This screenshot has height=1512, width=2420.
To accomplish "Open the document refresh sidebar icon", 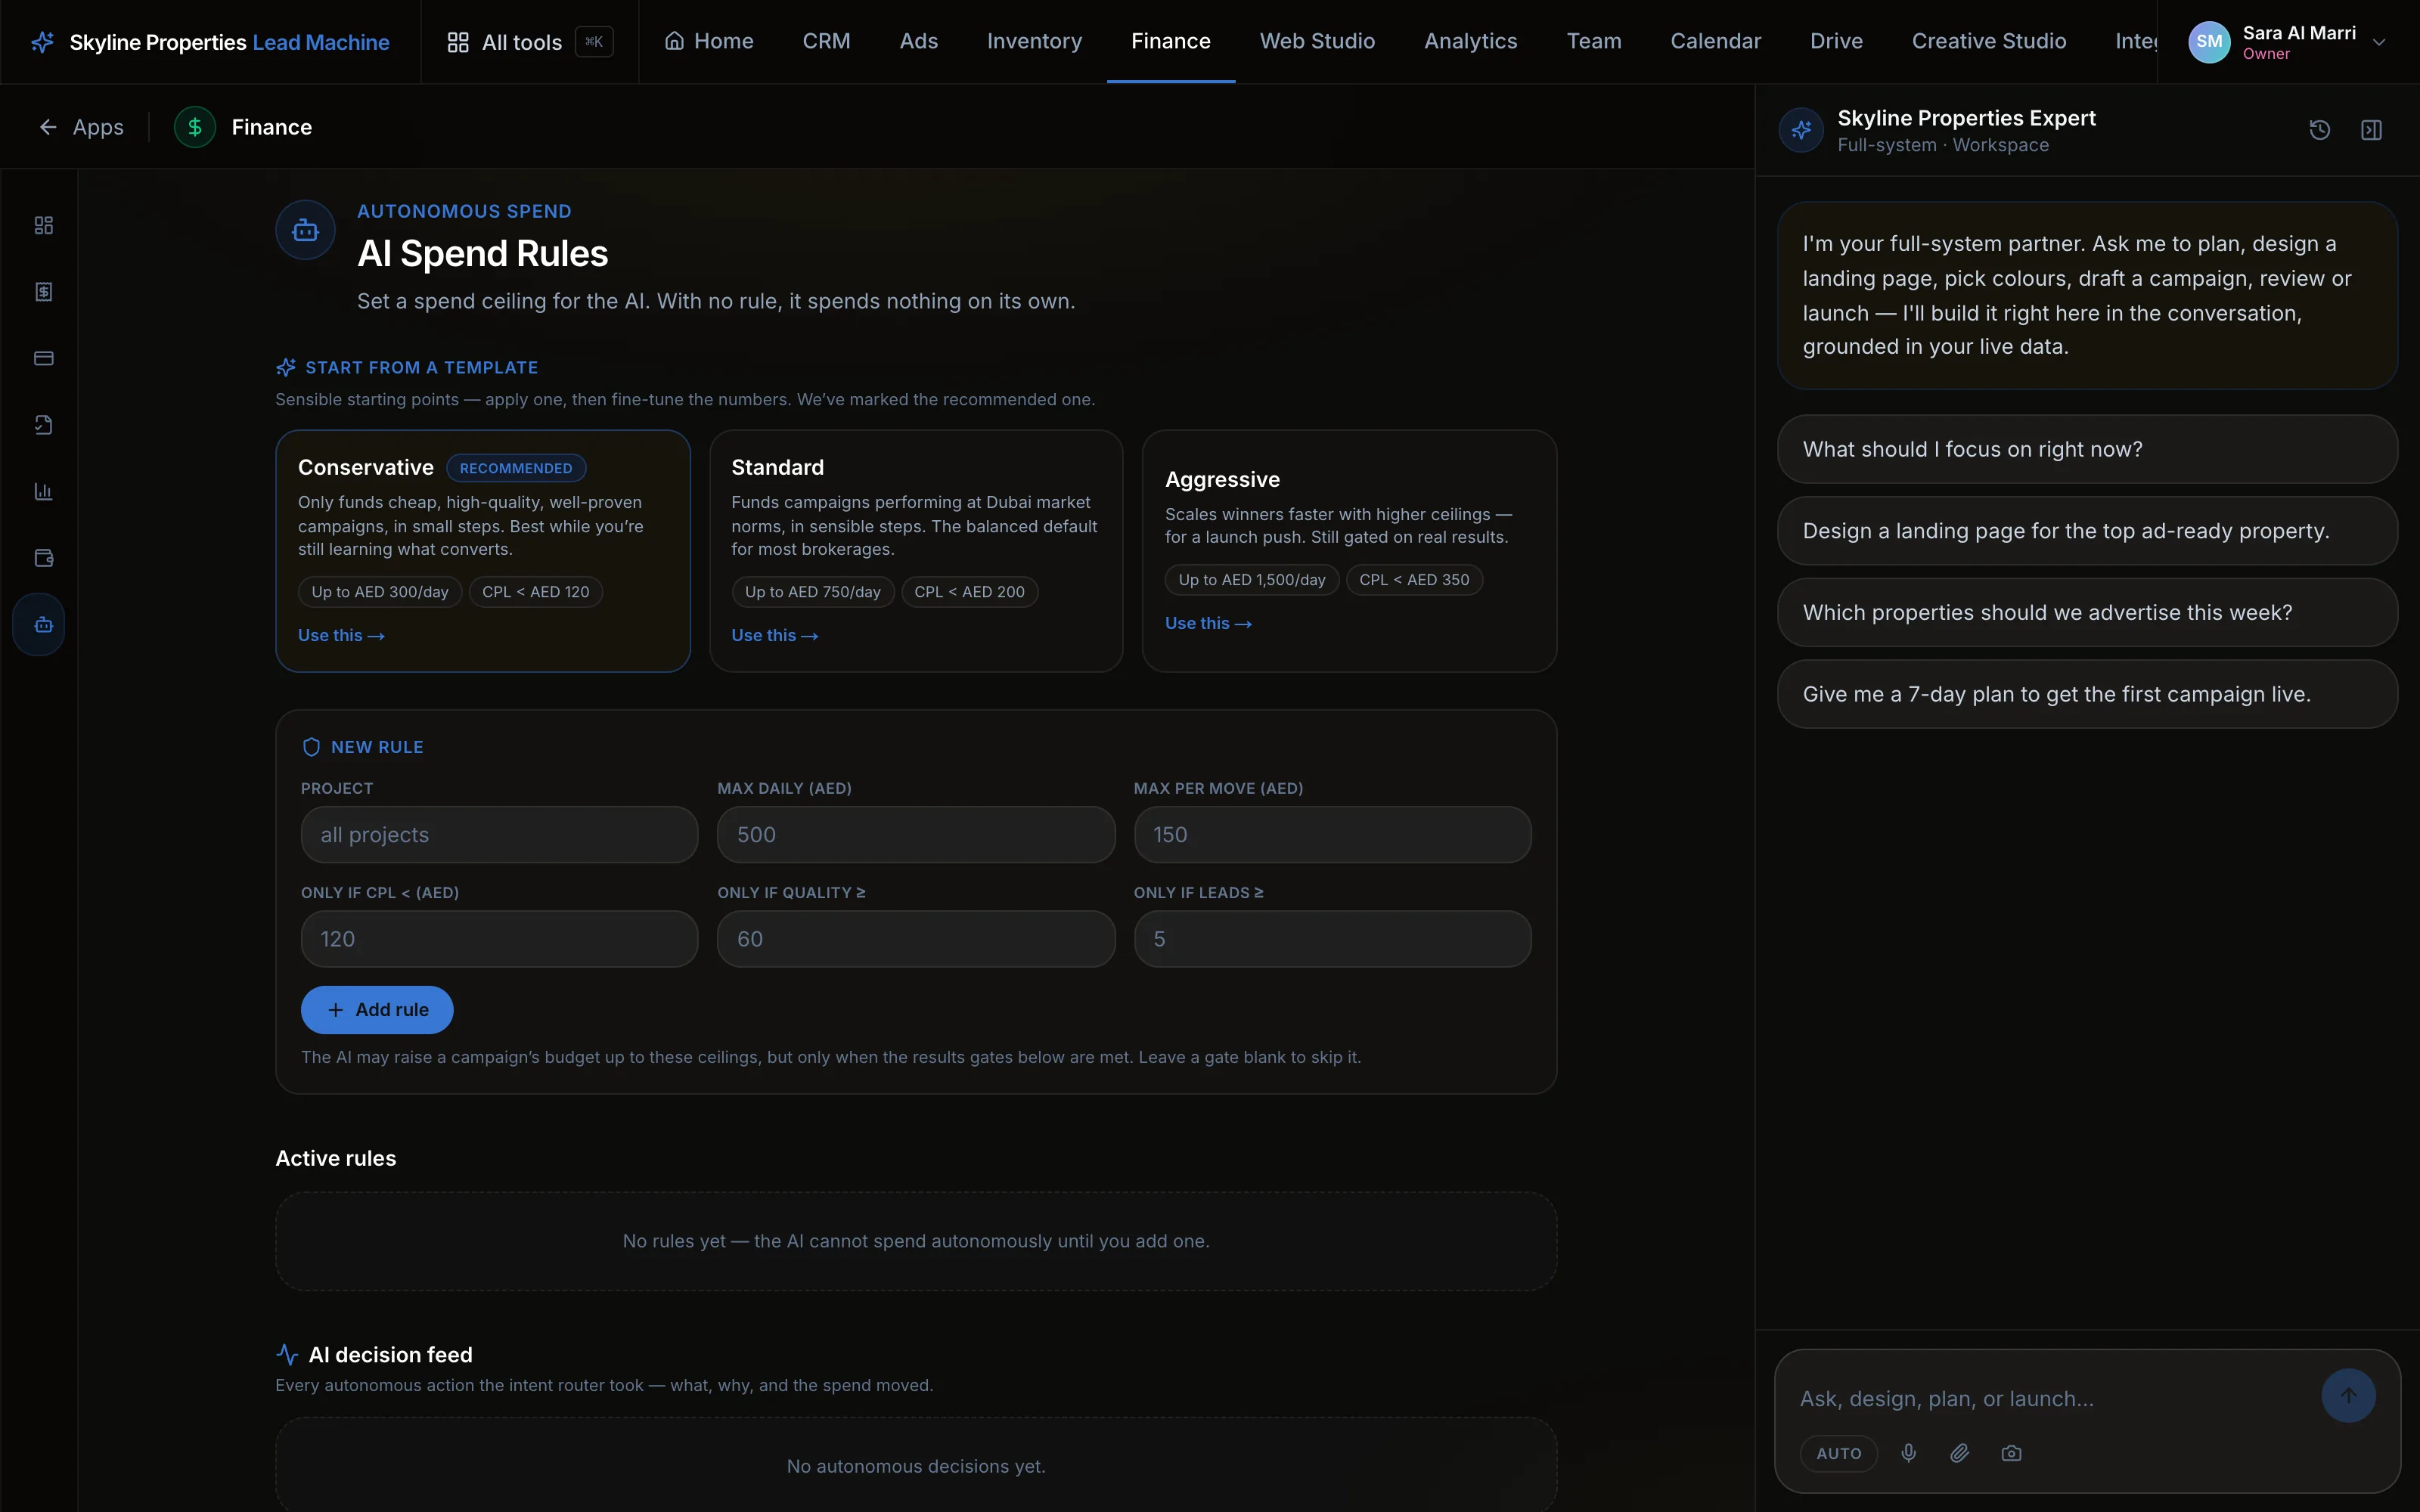I will click(x=43, y=425).
